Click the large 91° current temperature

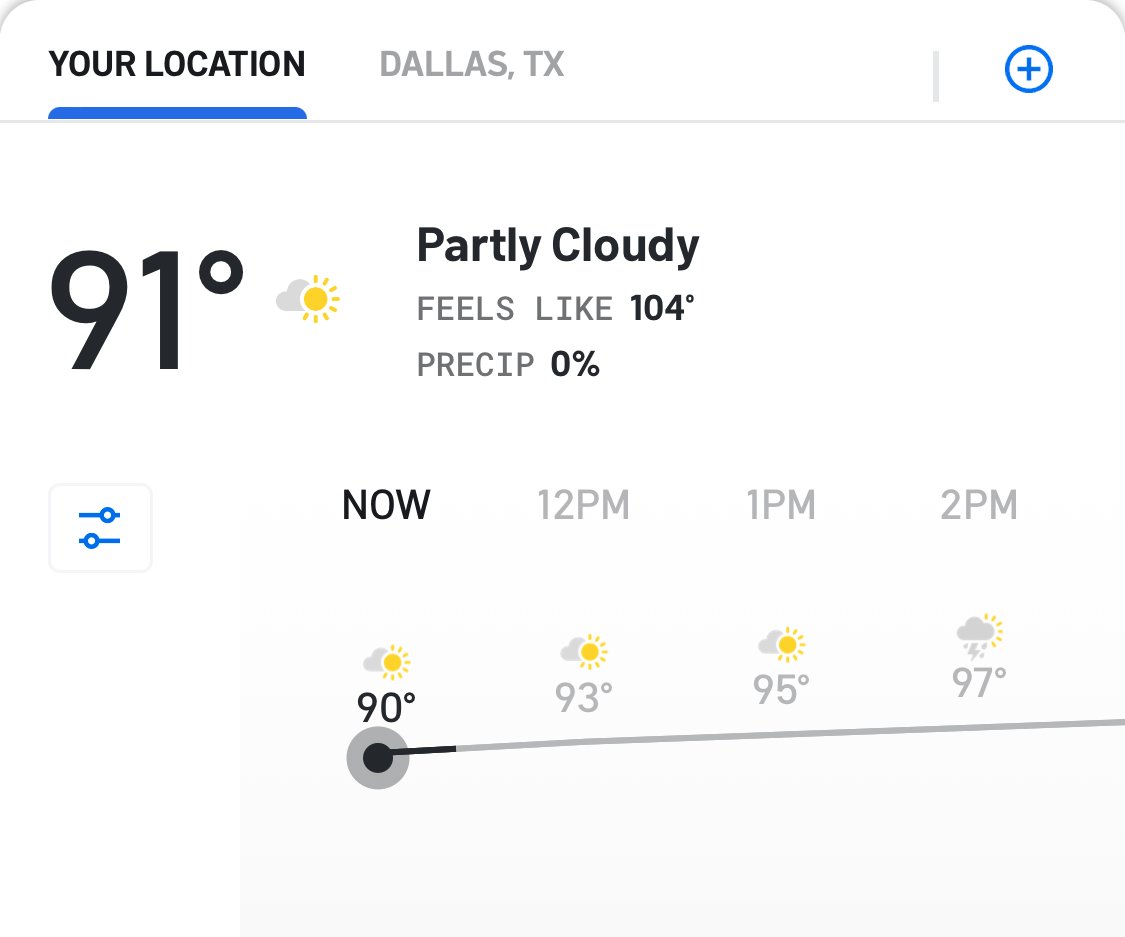click(147, 308)
